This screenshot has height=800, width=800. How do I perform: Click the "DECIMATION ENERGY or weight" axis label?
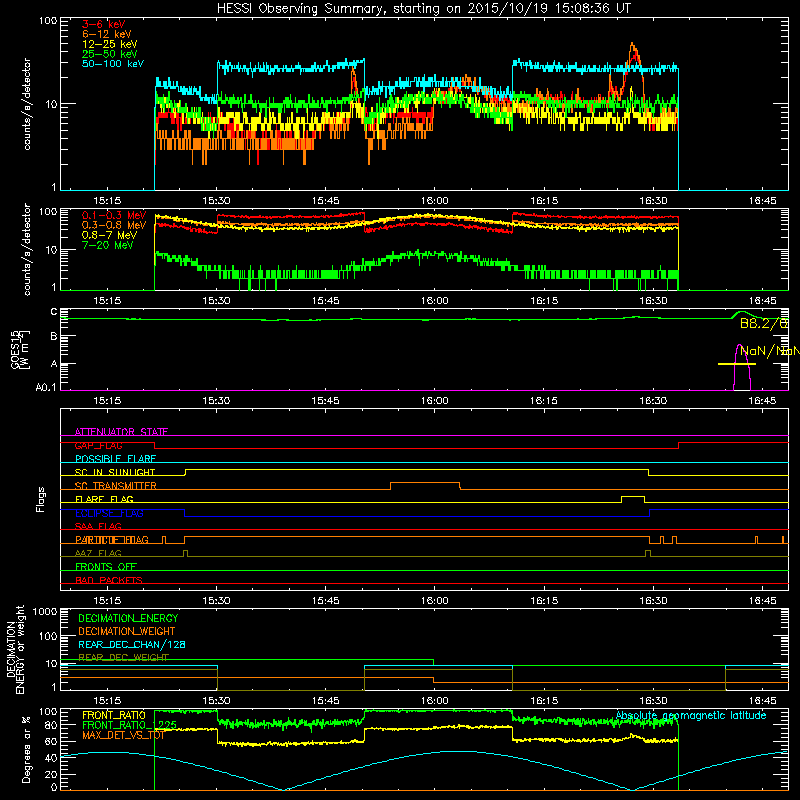15,649
